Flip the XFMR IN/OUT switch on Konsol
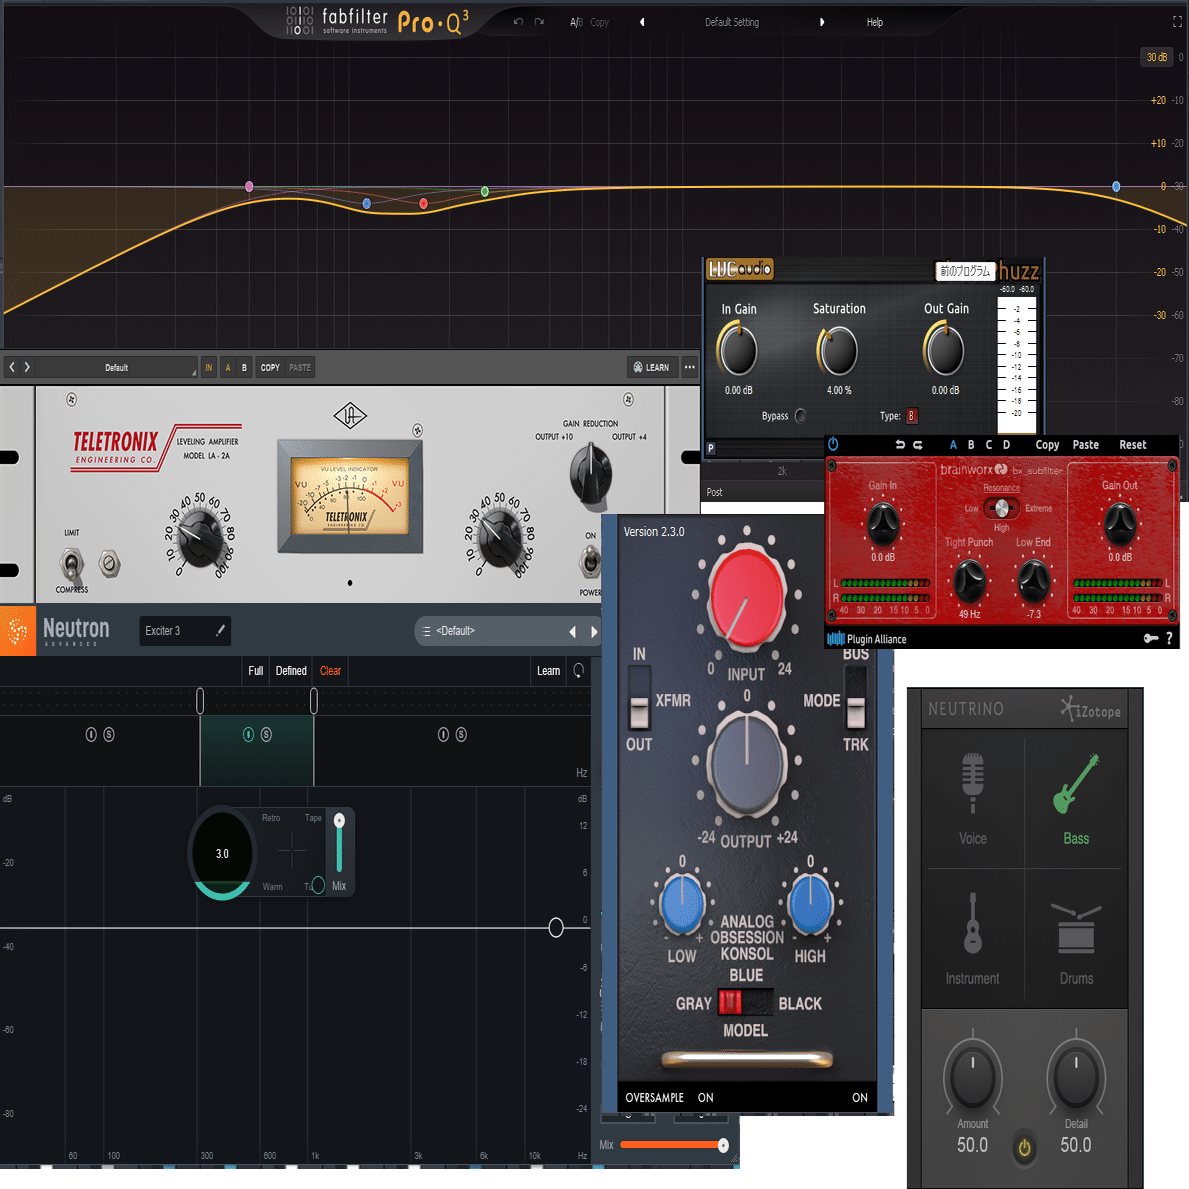1189x1189 pixels. pos(639,697)
